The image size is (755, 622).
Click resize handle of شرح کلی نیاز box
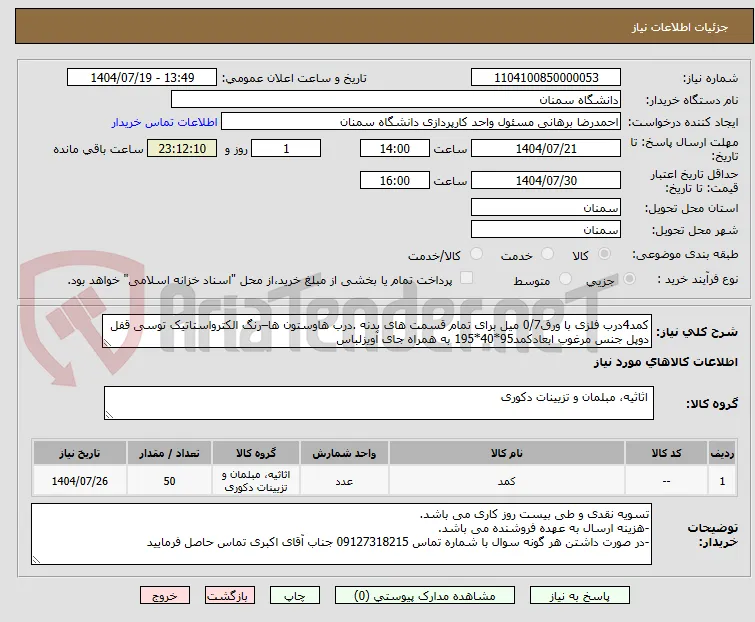[107, 343]
